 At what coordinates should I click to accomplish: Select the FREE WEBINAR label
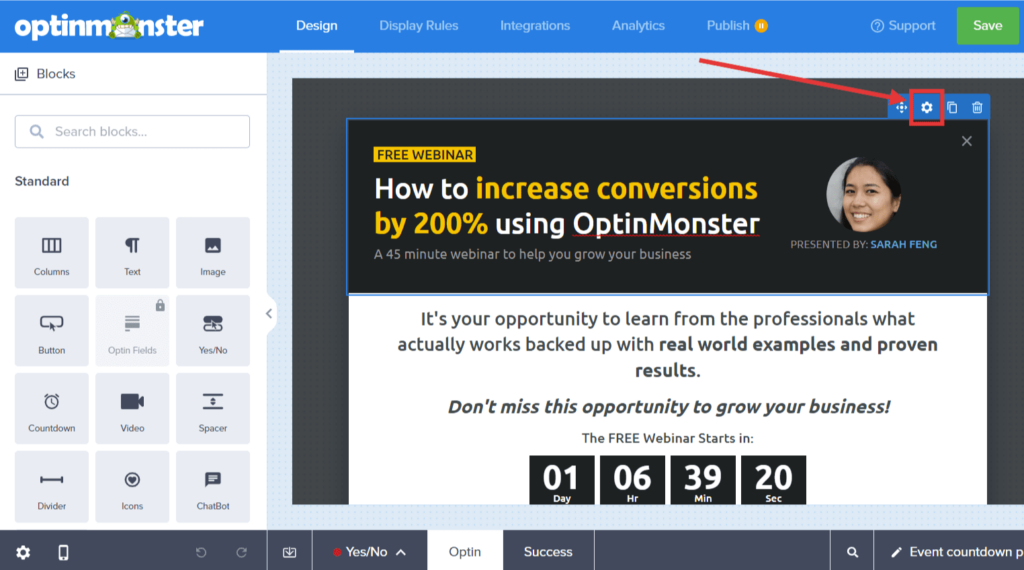[424, 155]
